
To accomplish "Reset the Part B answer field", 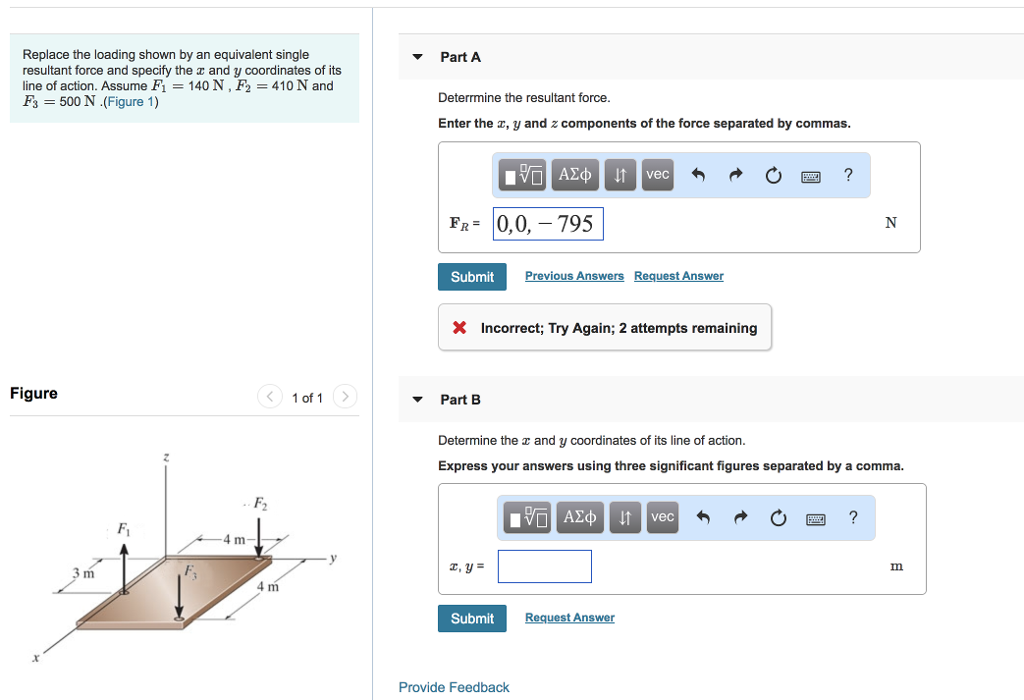I will [x=778, y=518].
